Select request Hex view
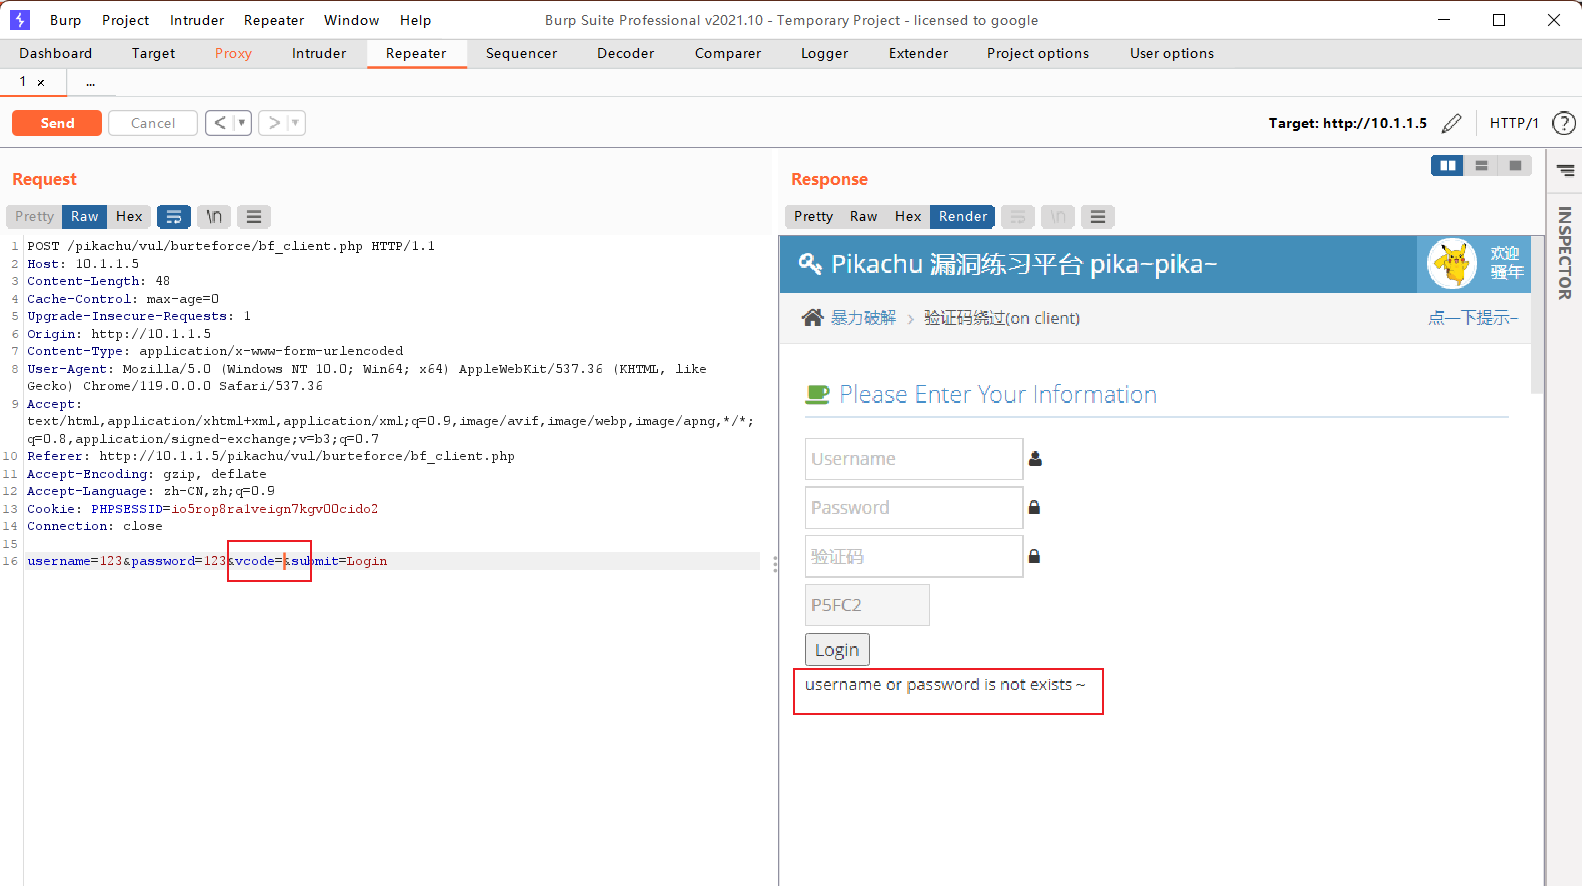Viewport: 1582px width, 886px height. (129, 216)
